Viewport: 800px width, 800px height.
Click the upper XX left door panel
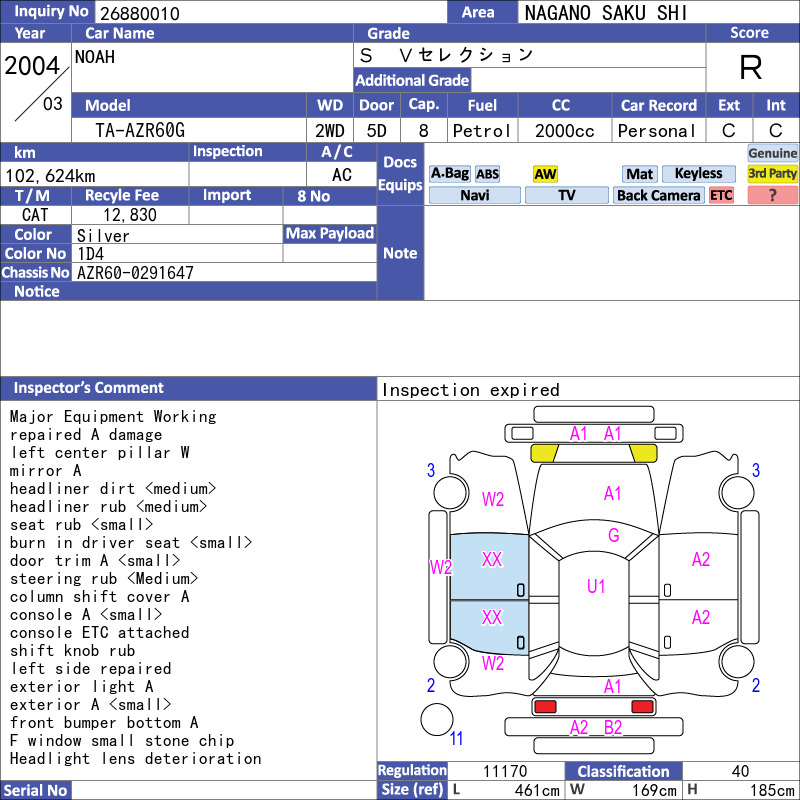[491, 560]
